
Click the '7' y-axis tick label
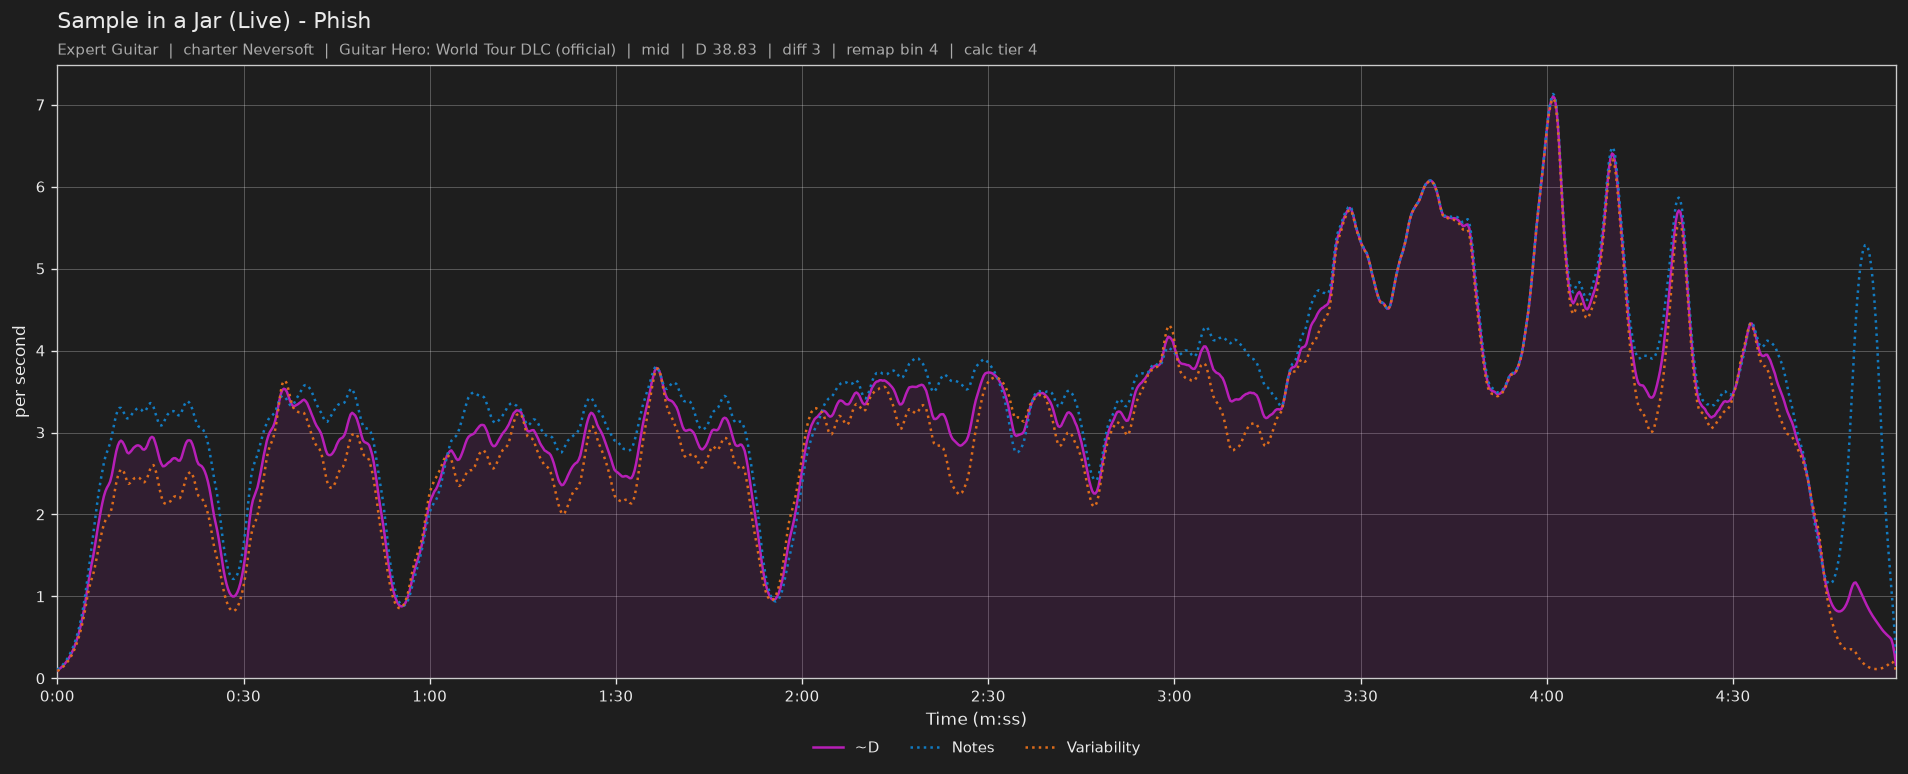coord(42,106)
